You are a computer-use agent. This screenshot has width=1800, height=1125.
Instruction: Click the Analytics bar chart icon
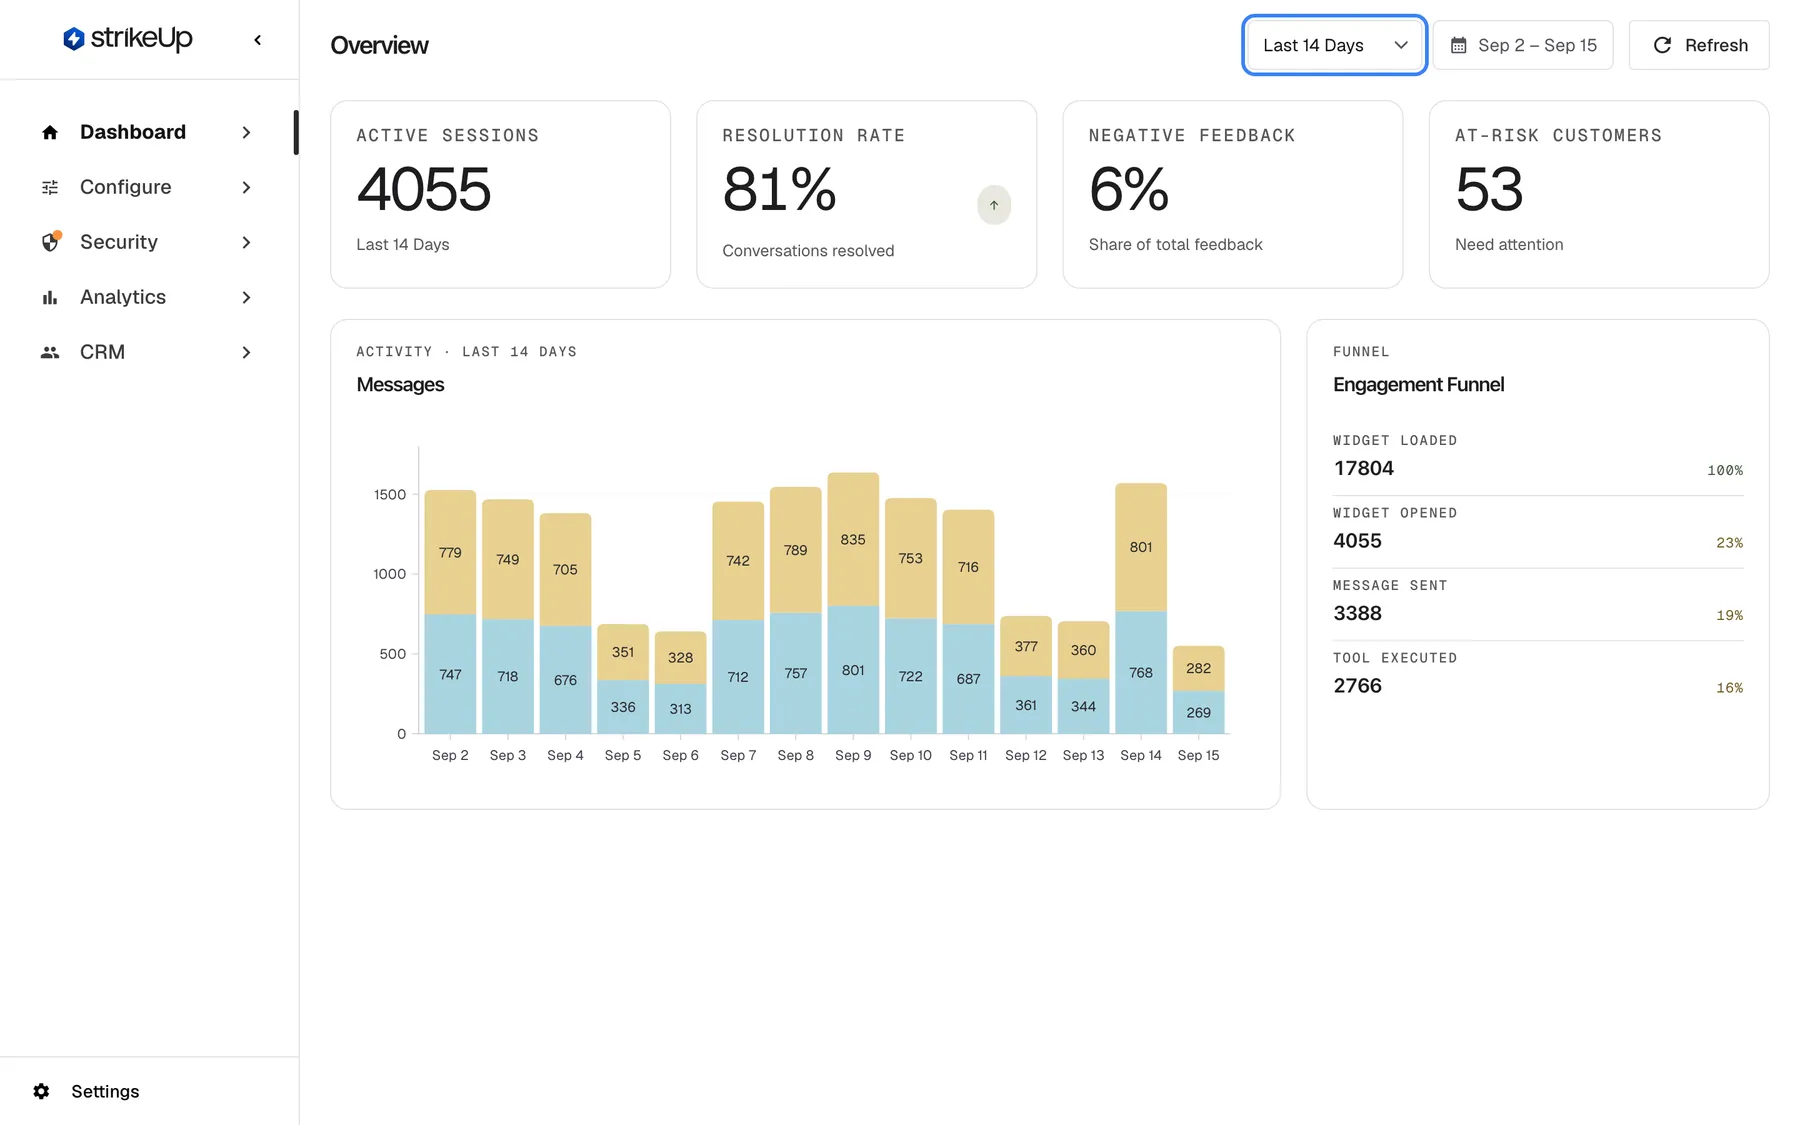(x=50, y=297)
